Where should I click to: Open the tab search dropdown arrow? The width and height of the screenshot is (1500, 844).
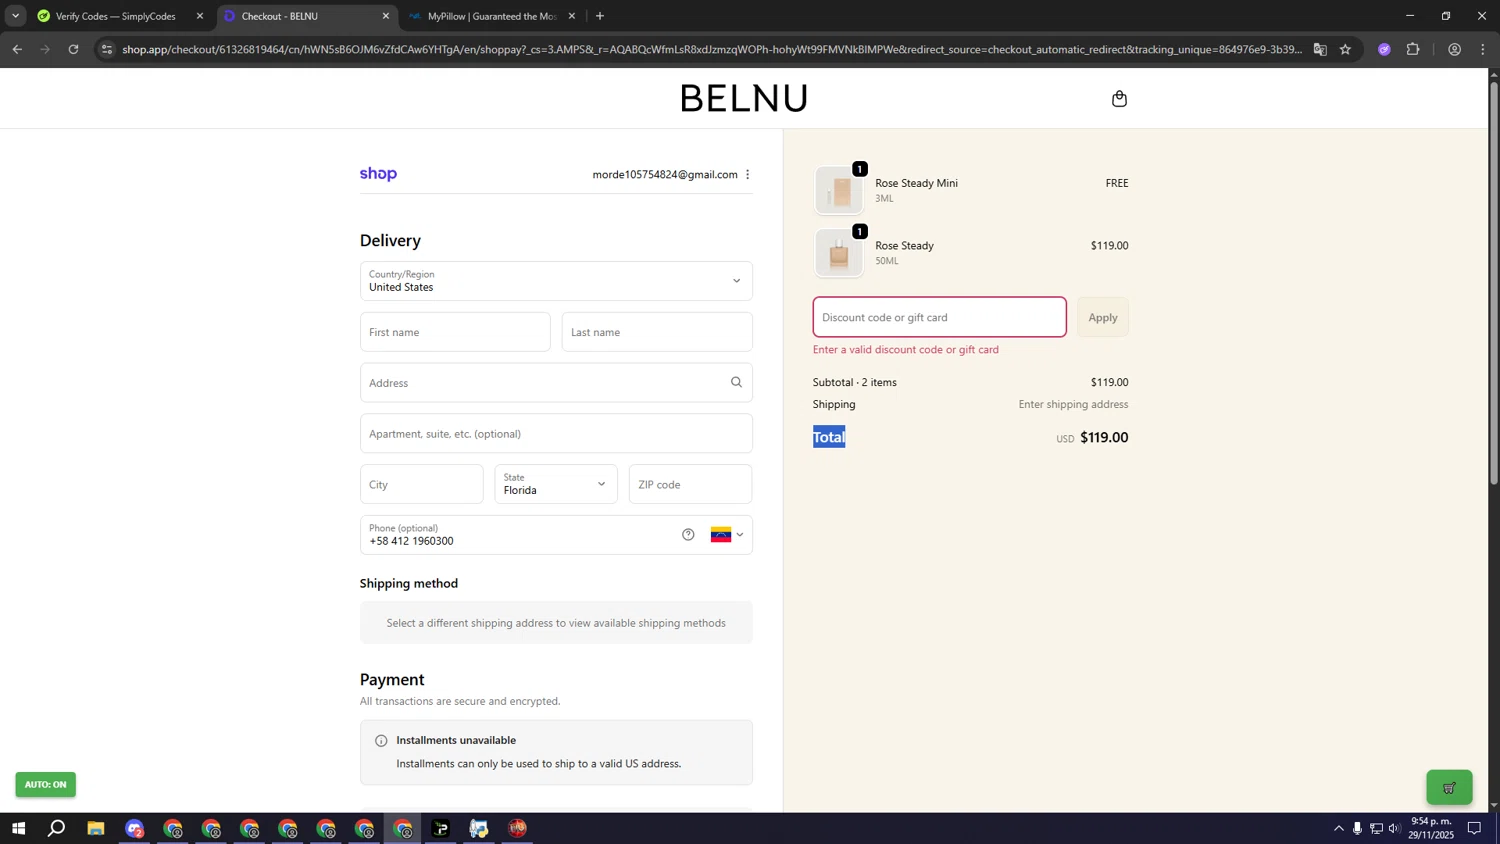(x=15, y=16)
